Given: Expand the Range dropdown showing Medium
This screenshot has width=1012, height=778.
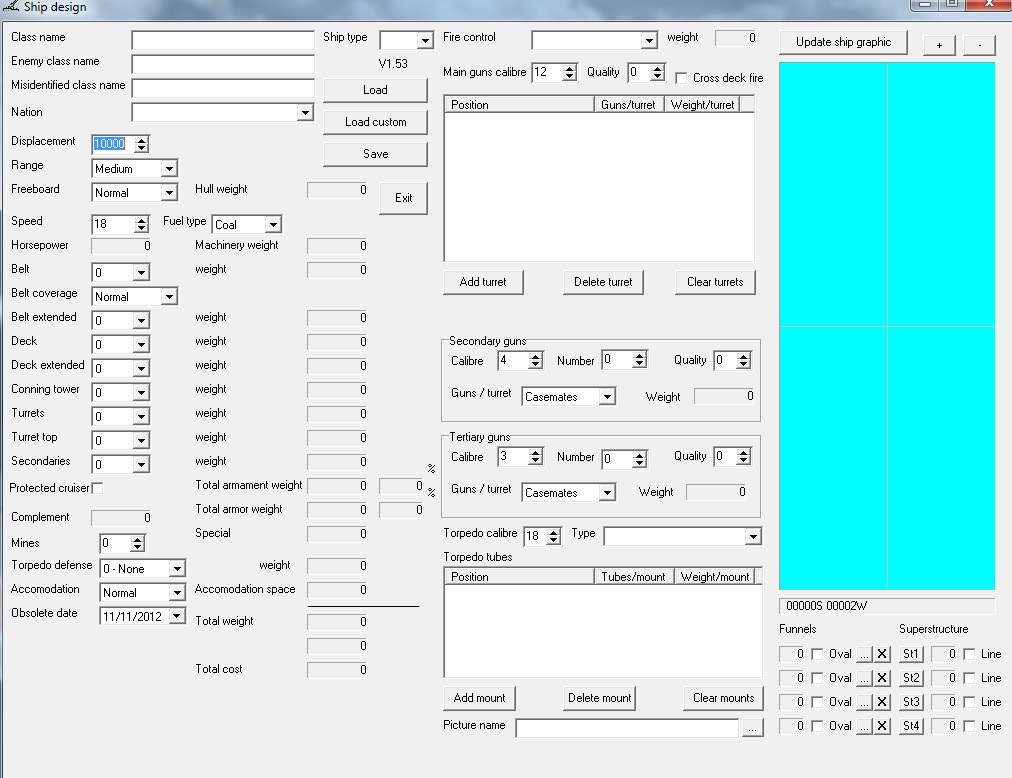Looking at the screenshot, I should pyautogui.click(x=169, y=169).
